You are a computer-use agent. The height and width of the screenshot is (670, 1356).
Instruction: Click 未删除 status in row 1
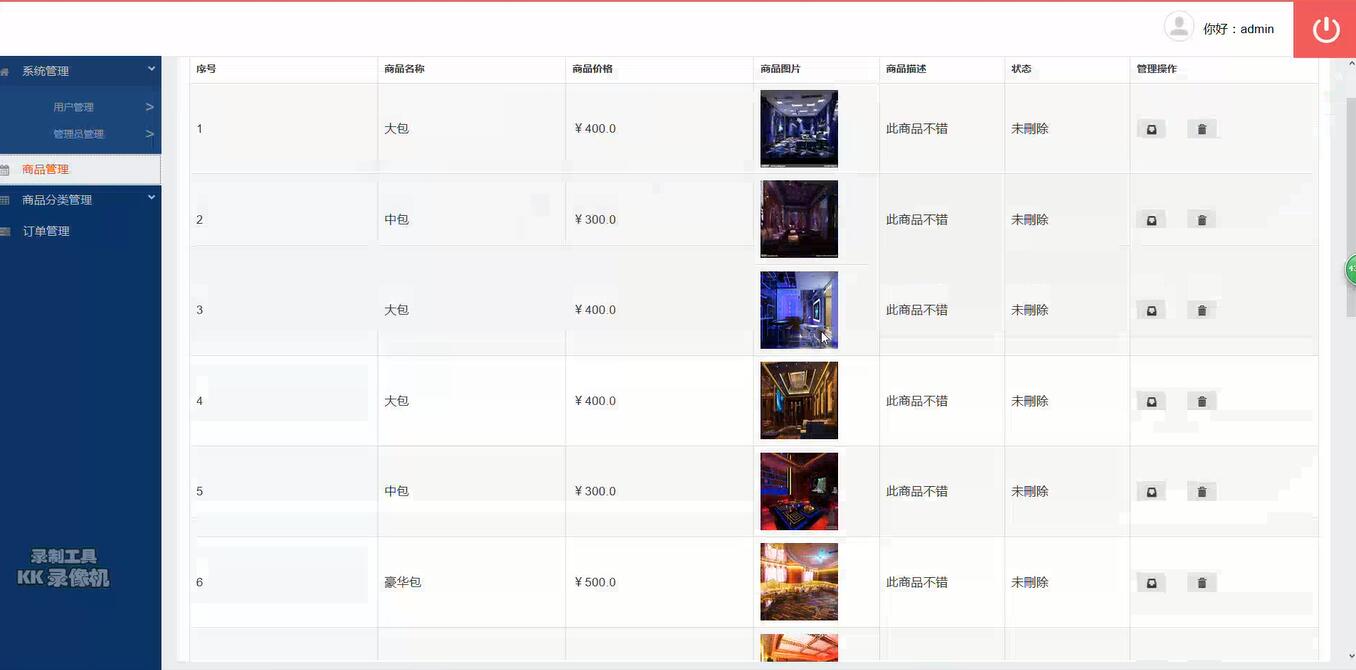coord(1030,128)
